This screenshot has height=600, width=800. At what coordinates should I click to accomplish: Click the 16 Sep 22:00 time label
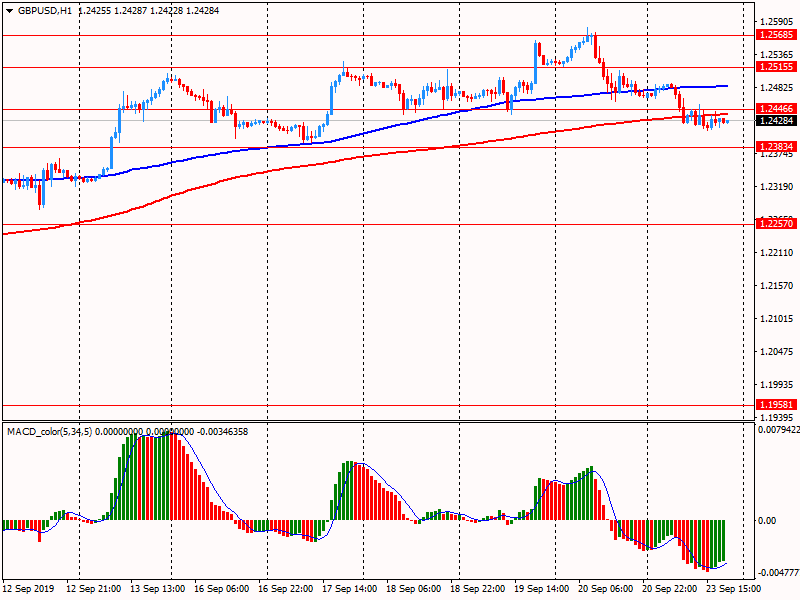tap(286, 589)
